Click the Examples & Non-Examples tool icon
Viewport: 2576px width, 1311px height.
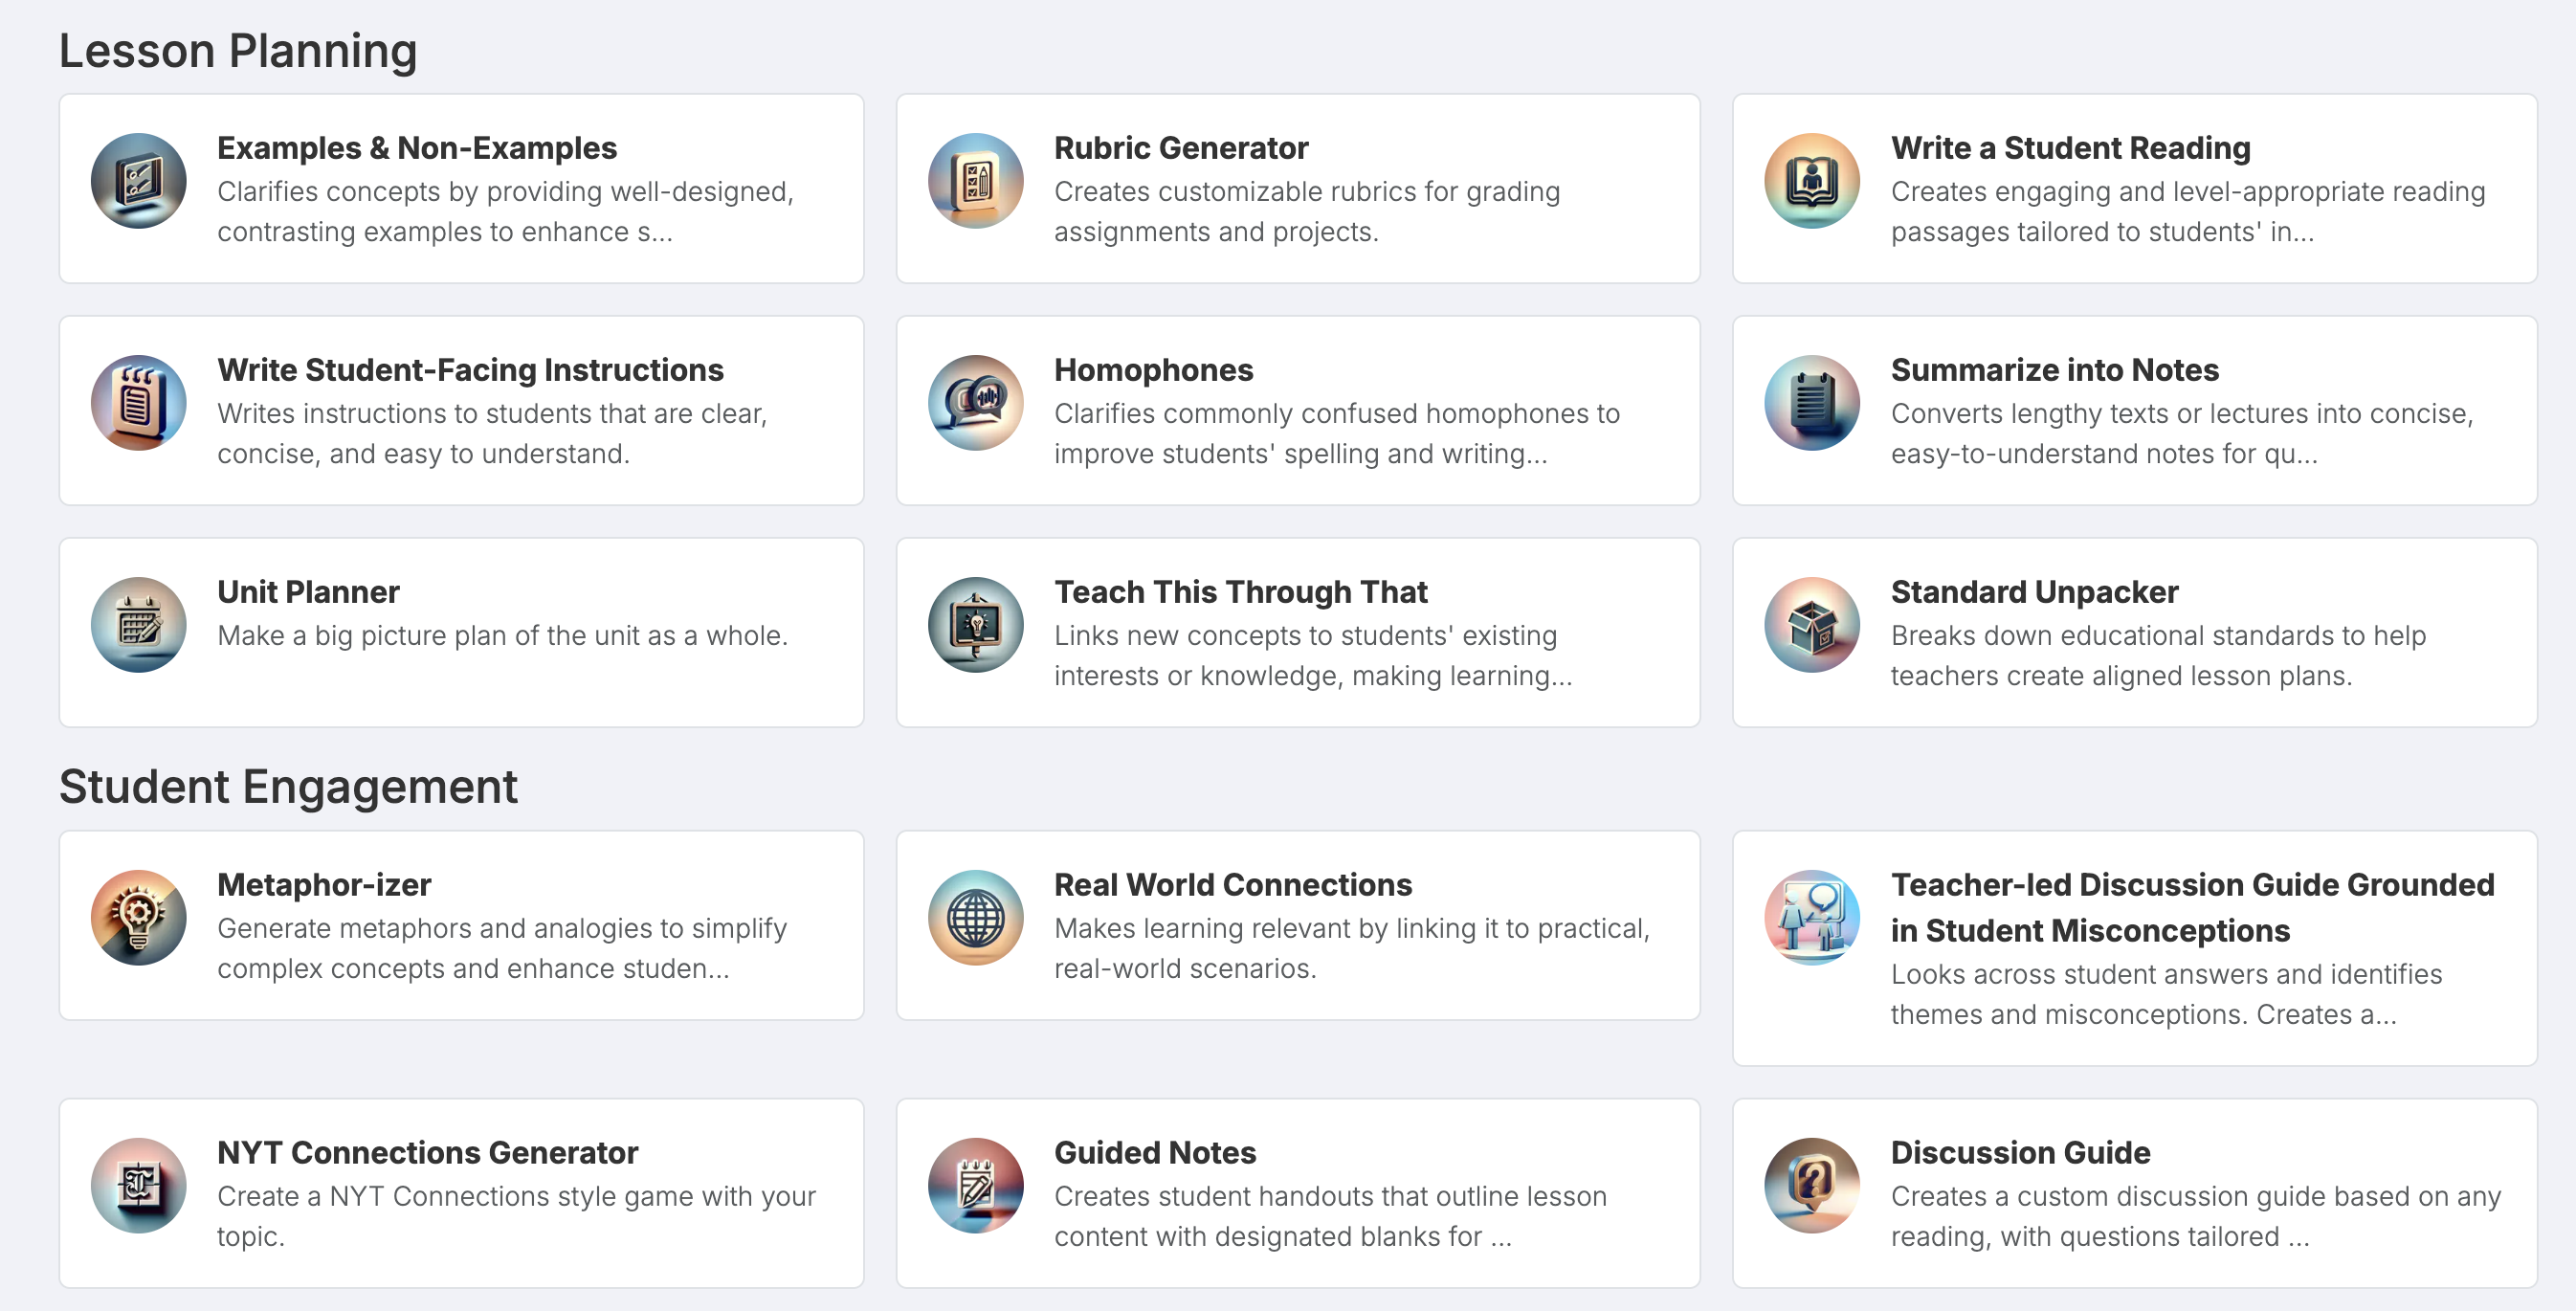coord(138,181)
